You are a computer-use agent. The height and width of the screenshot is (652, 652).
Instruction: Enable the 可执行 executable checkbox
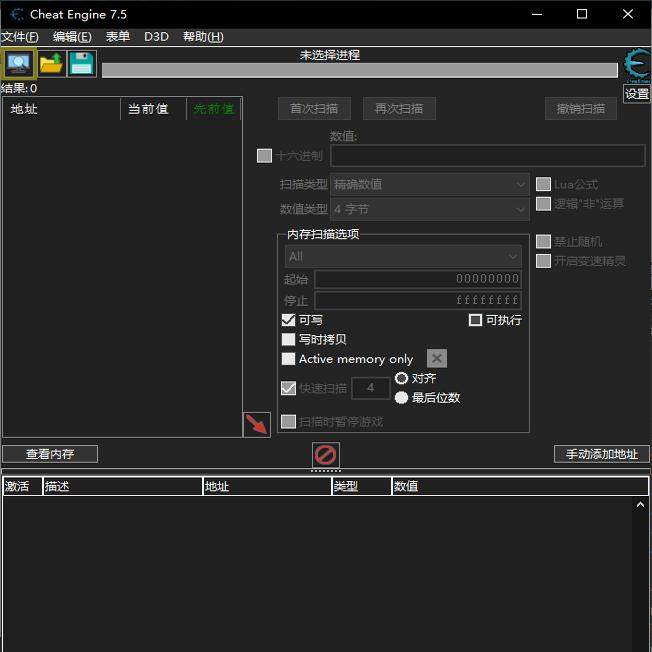pos(476,320)
